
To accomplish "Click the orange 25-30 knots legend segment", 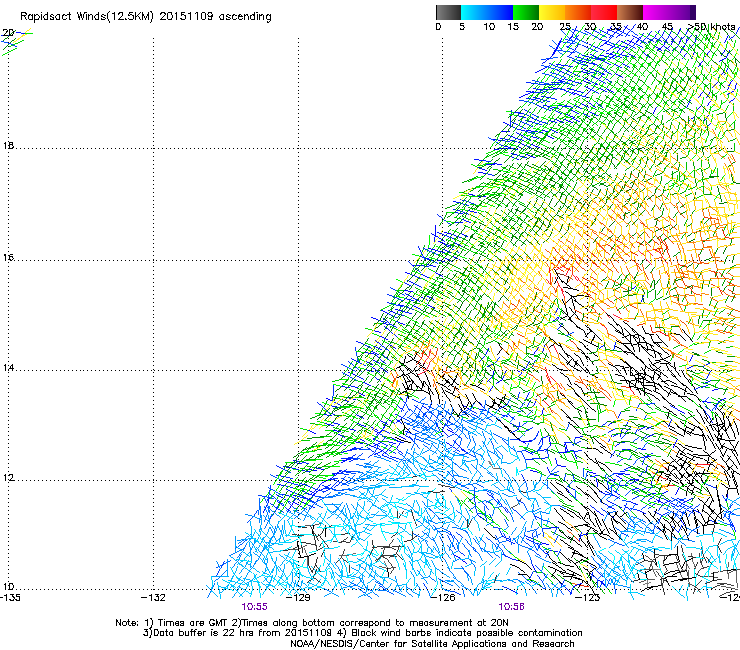I will click(578, 12).
